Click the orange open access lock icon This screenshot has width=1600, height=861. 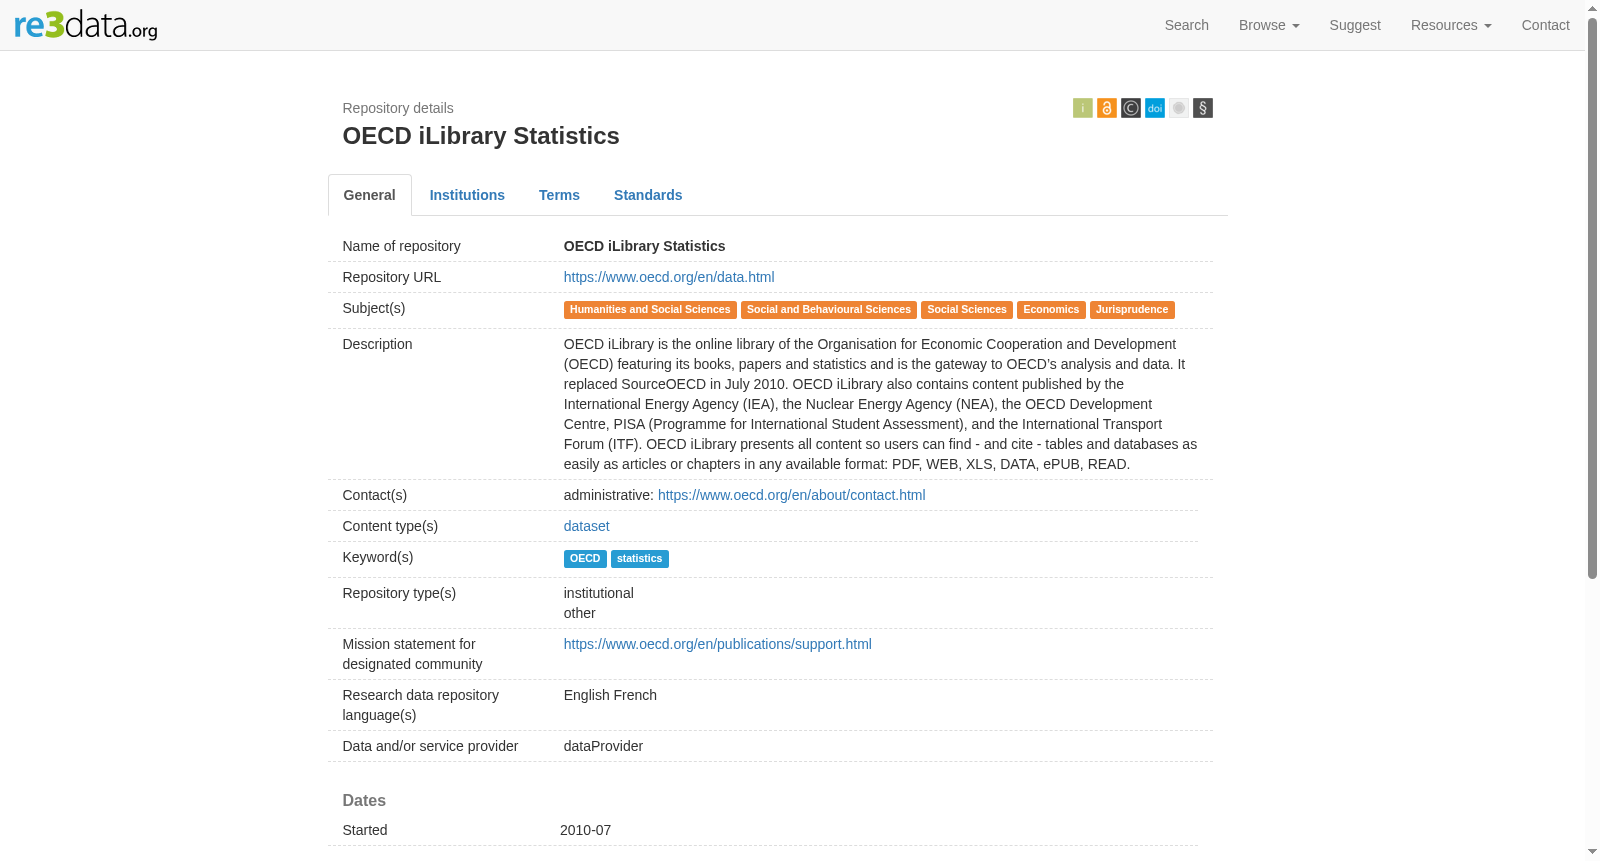pyautogui.click(x=1107, y=108)
